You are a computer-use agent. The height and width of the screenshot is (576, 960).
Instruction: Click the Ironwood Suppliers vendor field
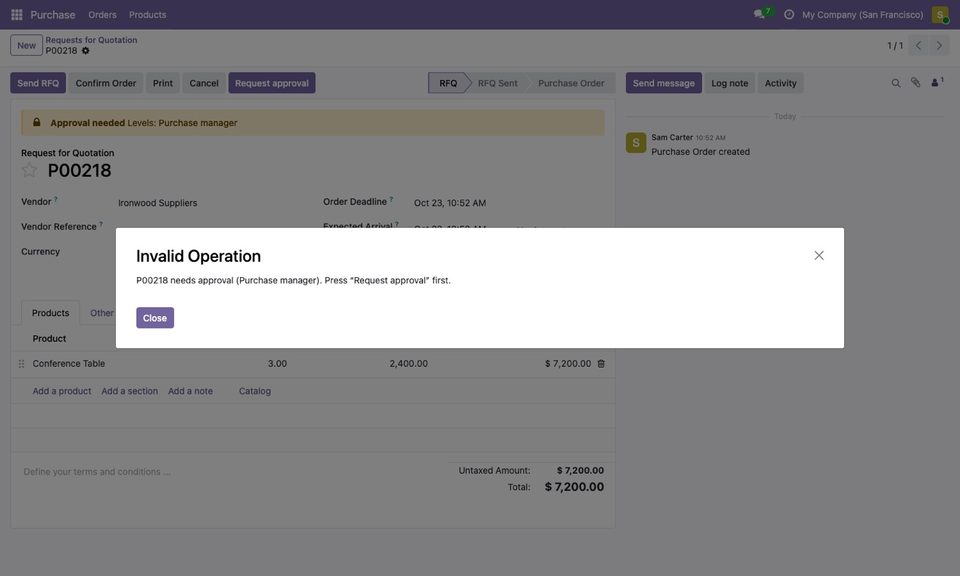pos(157,203)
